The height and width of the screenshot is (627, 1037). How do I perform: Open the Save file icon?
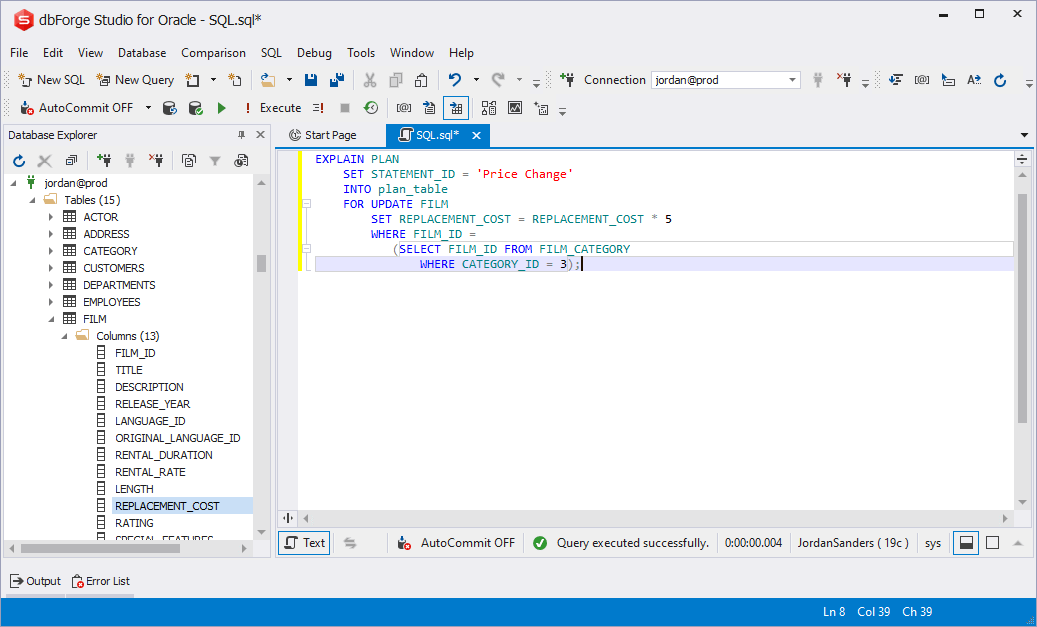pyautogui.click(x=311, y=79)
